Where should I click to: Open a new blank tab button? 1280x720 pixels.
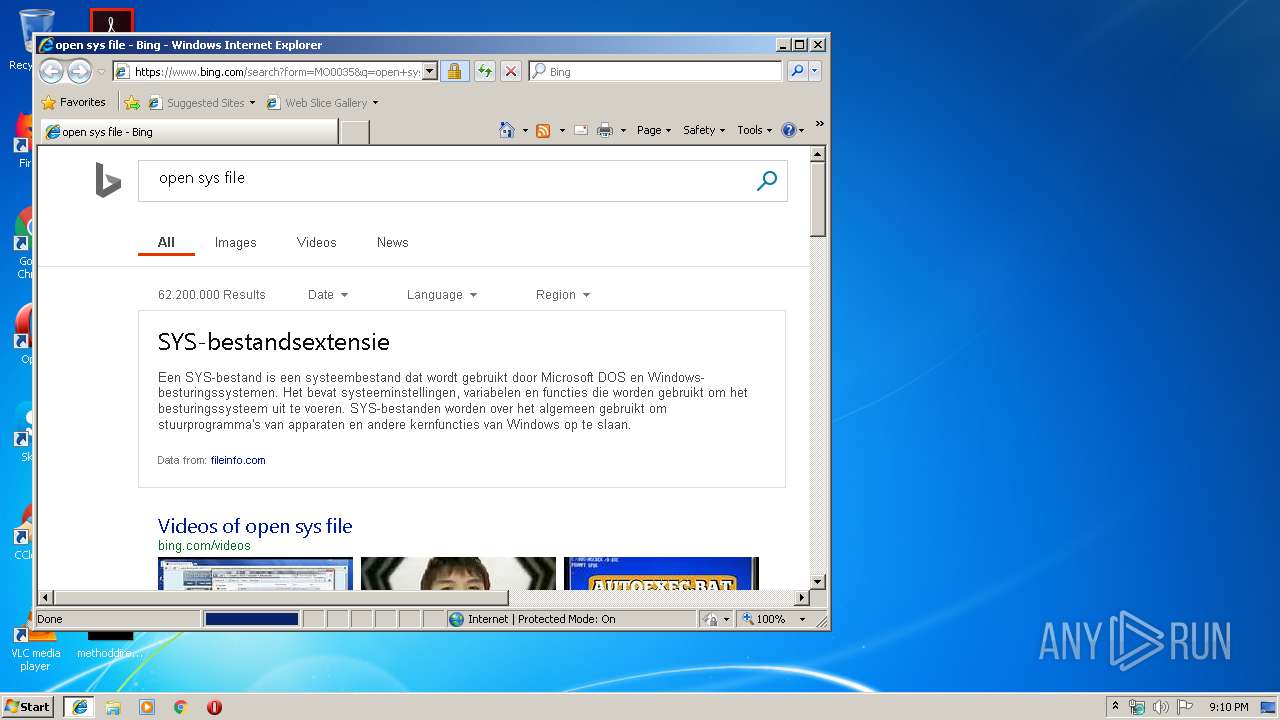click(x=355, y=132)
